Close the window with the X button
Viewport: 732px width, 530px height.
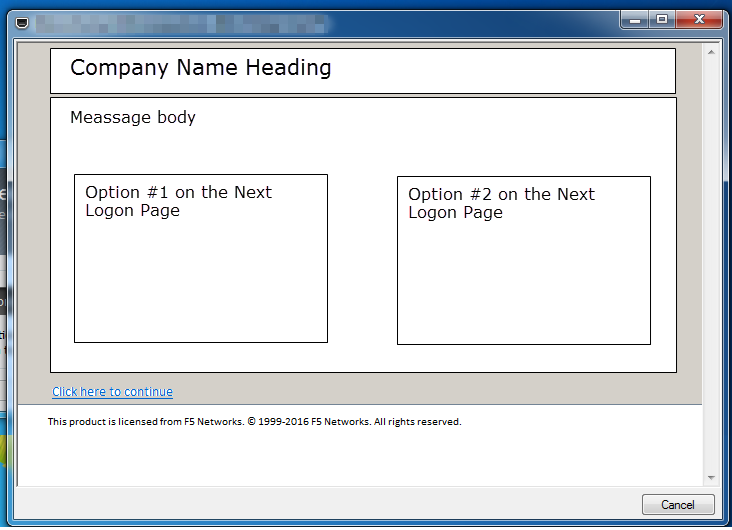coord(699,20)
